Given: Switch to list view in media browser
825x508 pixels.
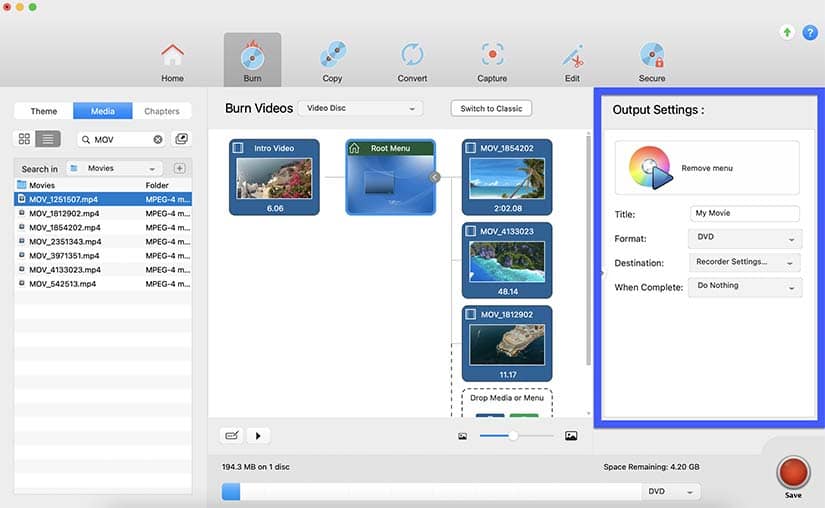Looking at the screenshot, I should [47, 139].
